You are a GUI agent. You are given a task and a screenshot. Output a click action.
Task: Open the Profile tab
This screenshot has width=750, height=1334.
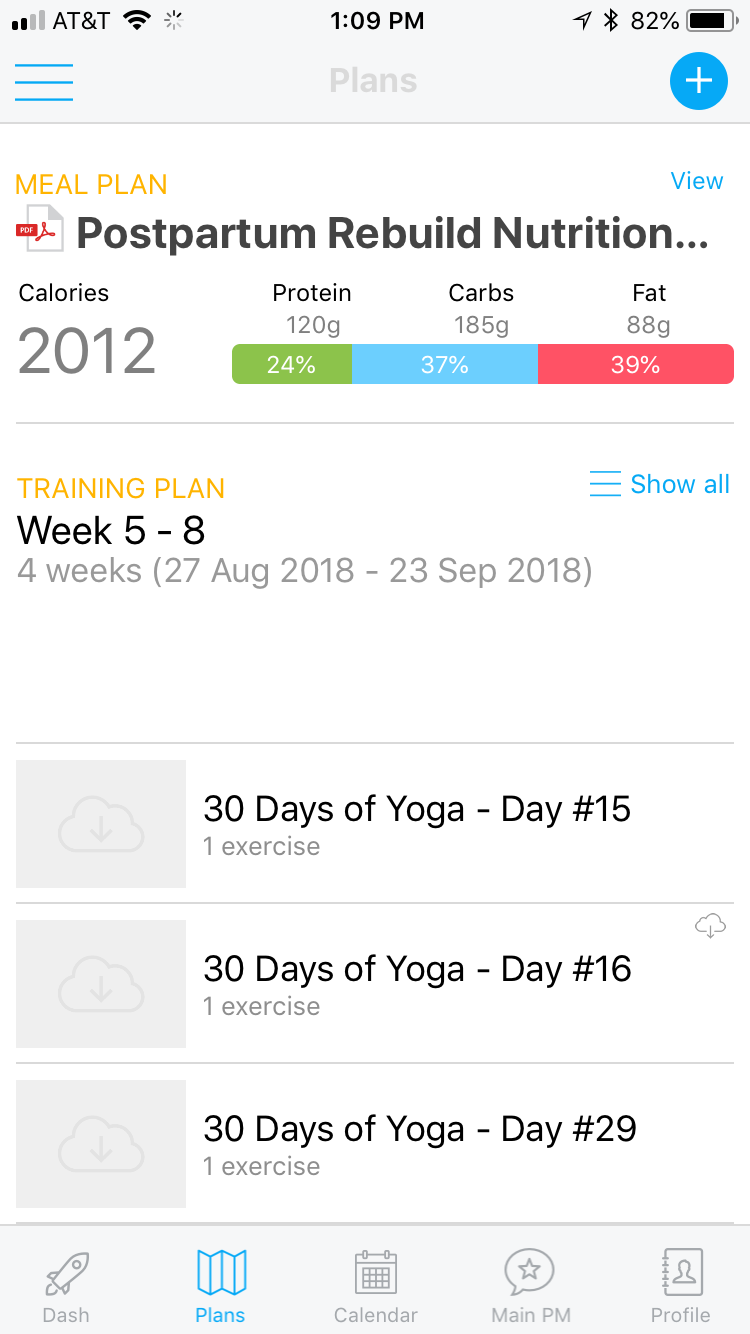(681, 1286)
